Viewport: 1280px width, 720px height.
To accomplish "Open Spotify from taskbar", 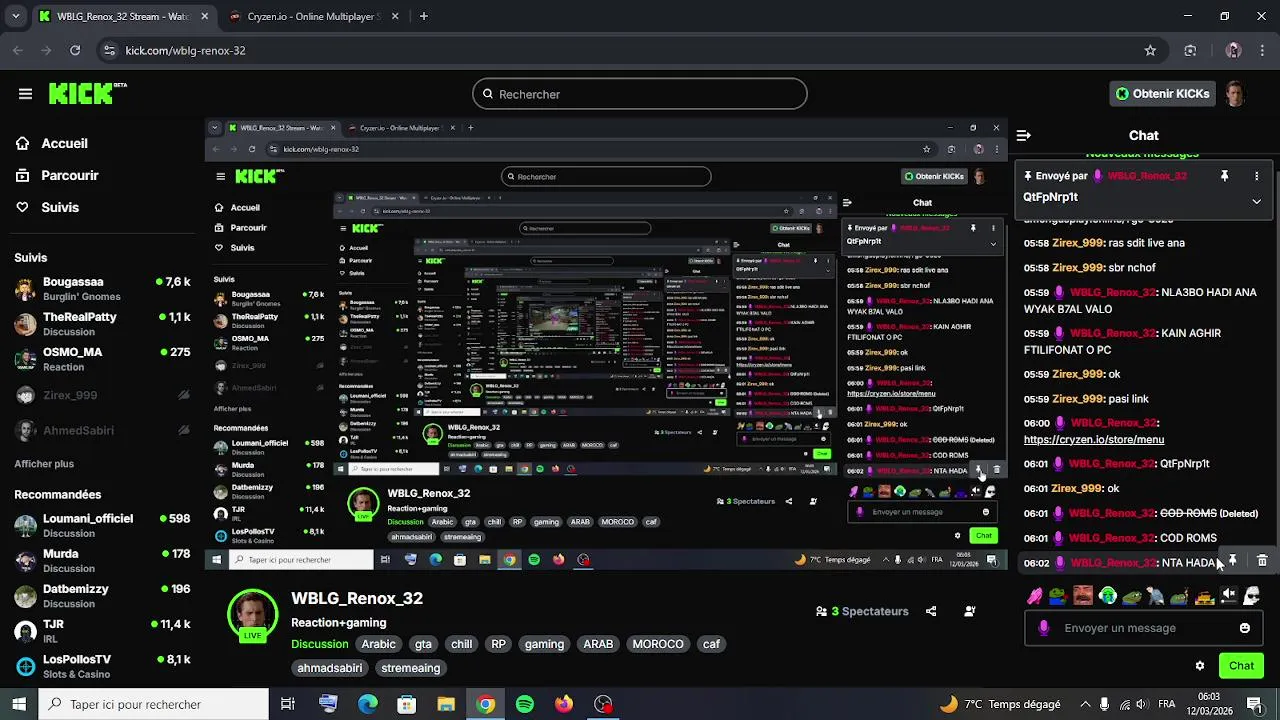I will 525,704.
